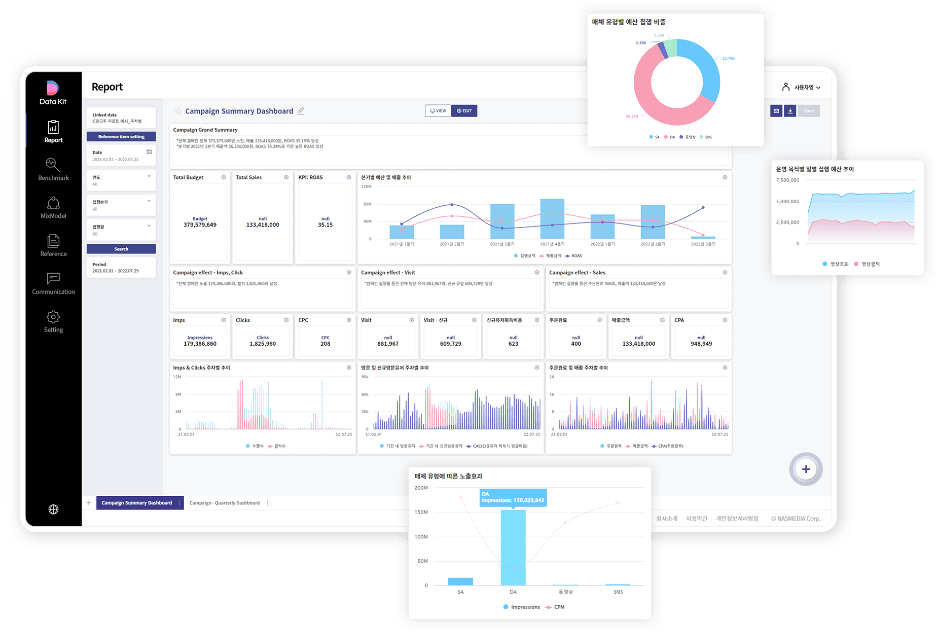Screen dimensions: 938x633
Task: Open Setting gear in the sidebar
Action: coord(53,320)
